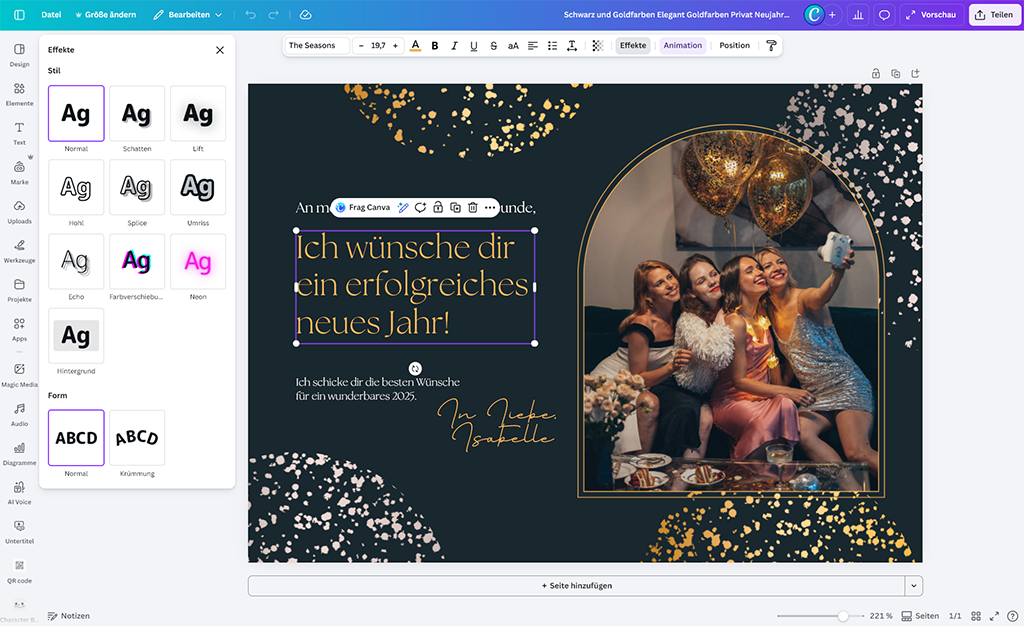The height and width of the screenshot is (626, 1024).
Task: Toggle bulleted list formatting
Action: click(x=552, y=46)
